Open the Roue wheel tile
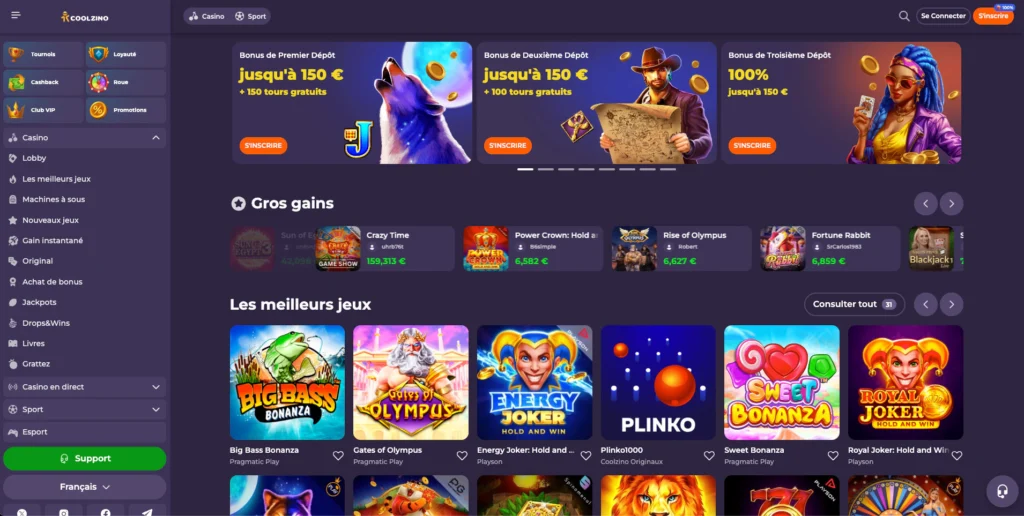The height and width of the screenshot is (516, 1024). (x=126, y=82)
